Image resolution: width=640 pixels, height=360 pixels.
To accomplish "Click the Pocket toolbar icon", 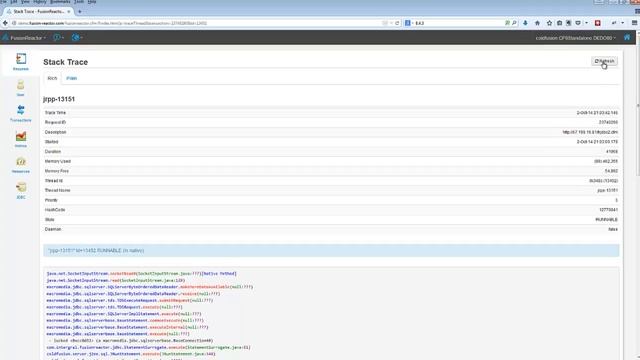I will [578, 23].
